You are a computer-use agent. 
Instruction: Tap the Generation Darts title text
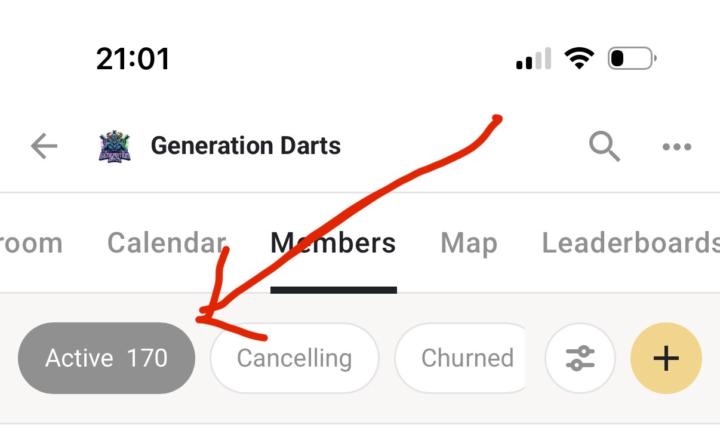(246, 146)
